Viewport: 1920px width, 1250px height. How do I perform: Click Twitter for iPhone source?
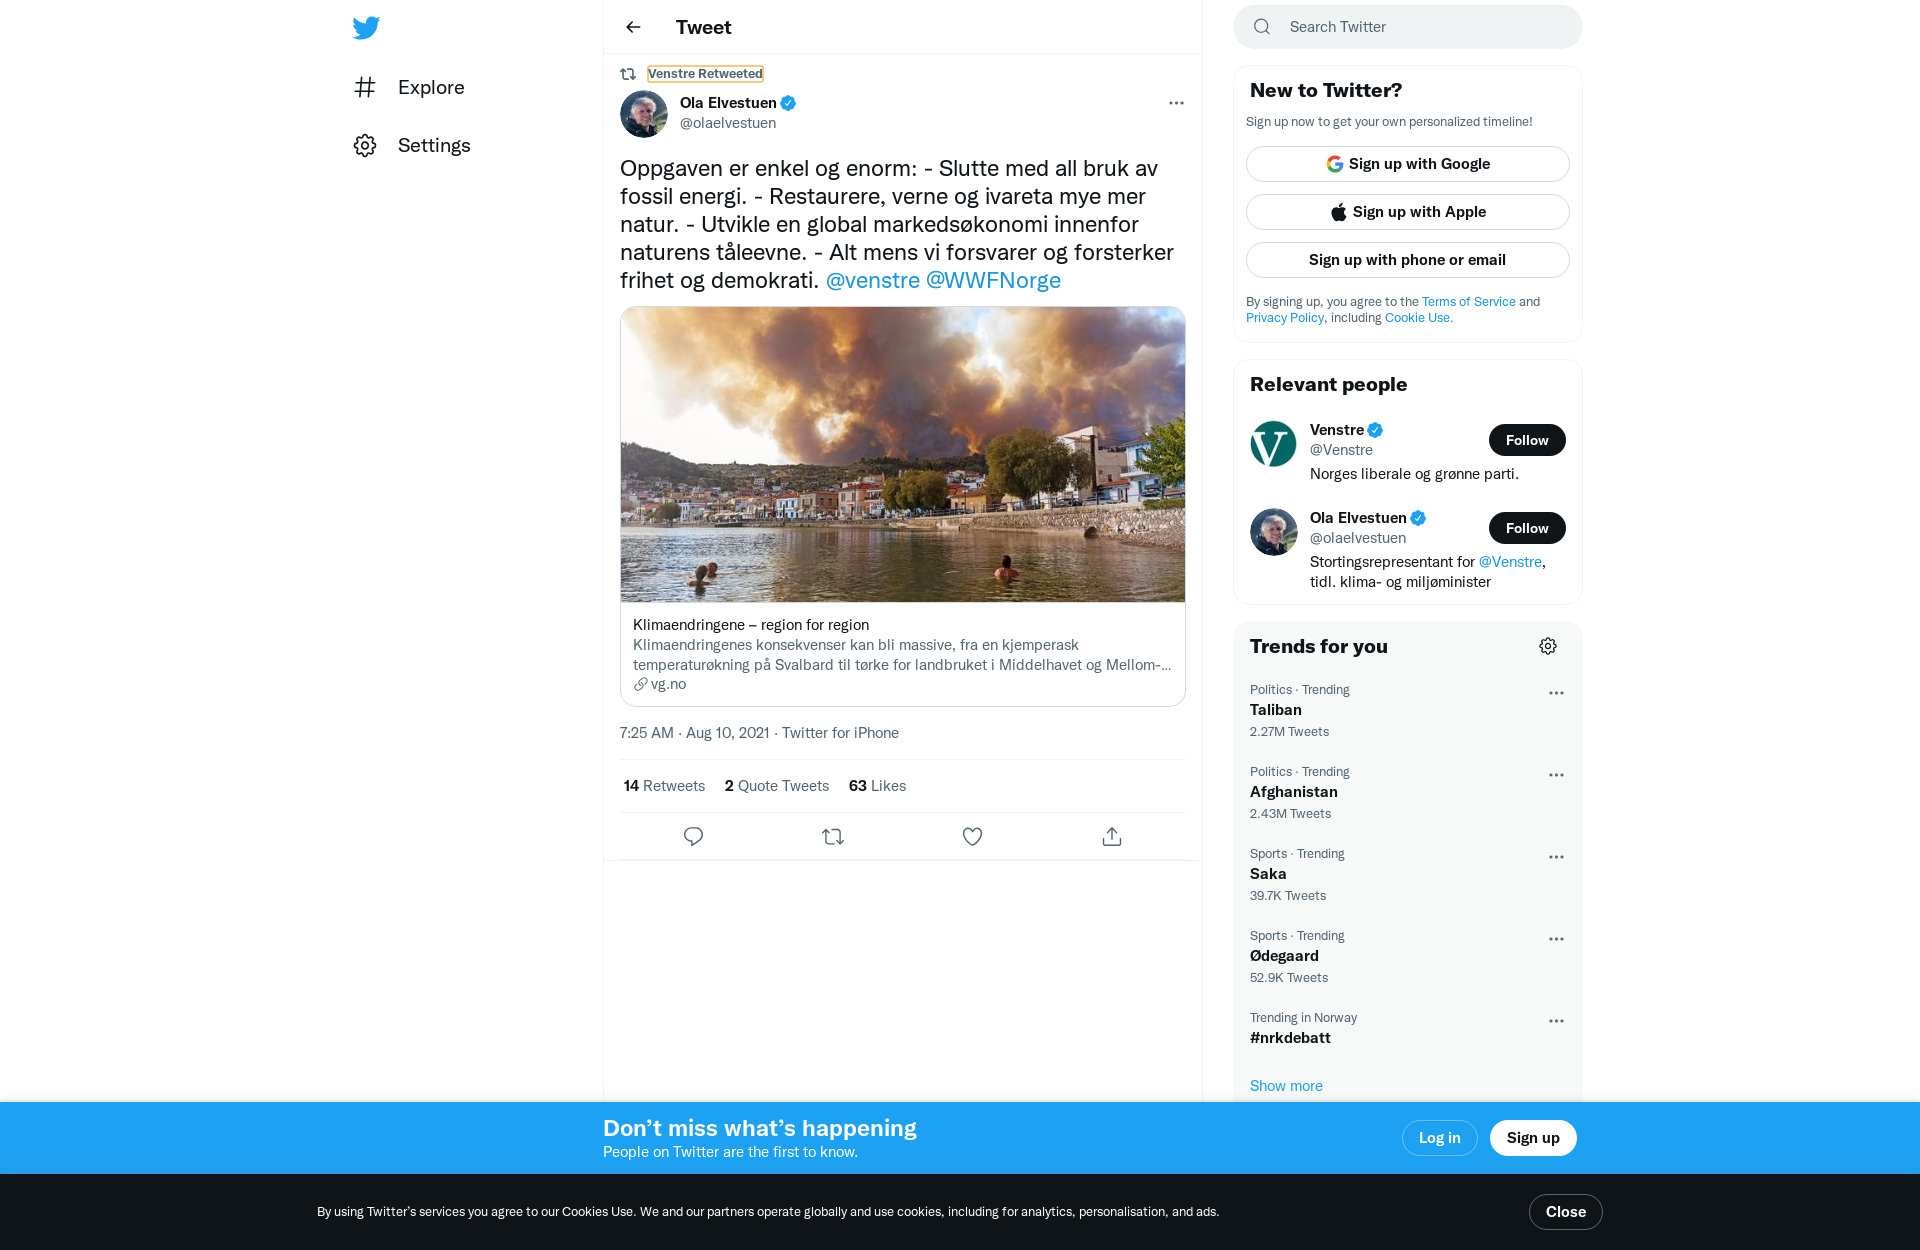(840, 733)
